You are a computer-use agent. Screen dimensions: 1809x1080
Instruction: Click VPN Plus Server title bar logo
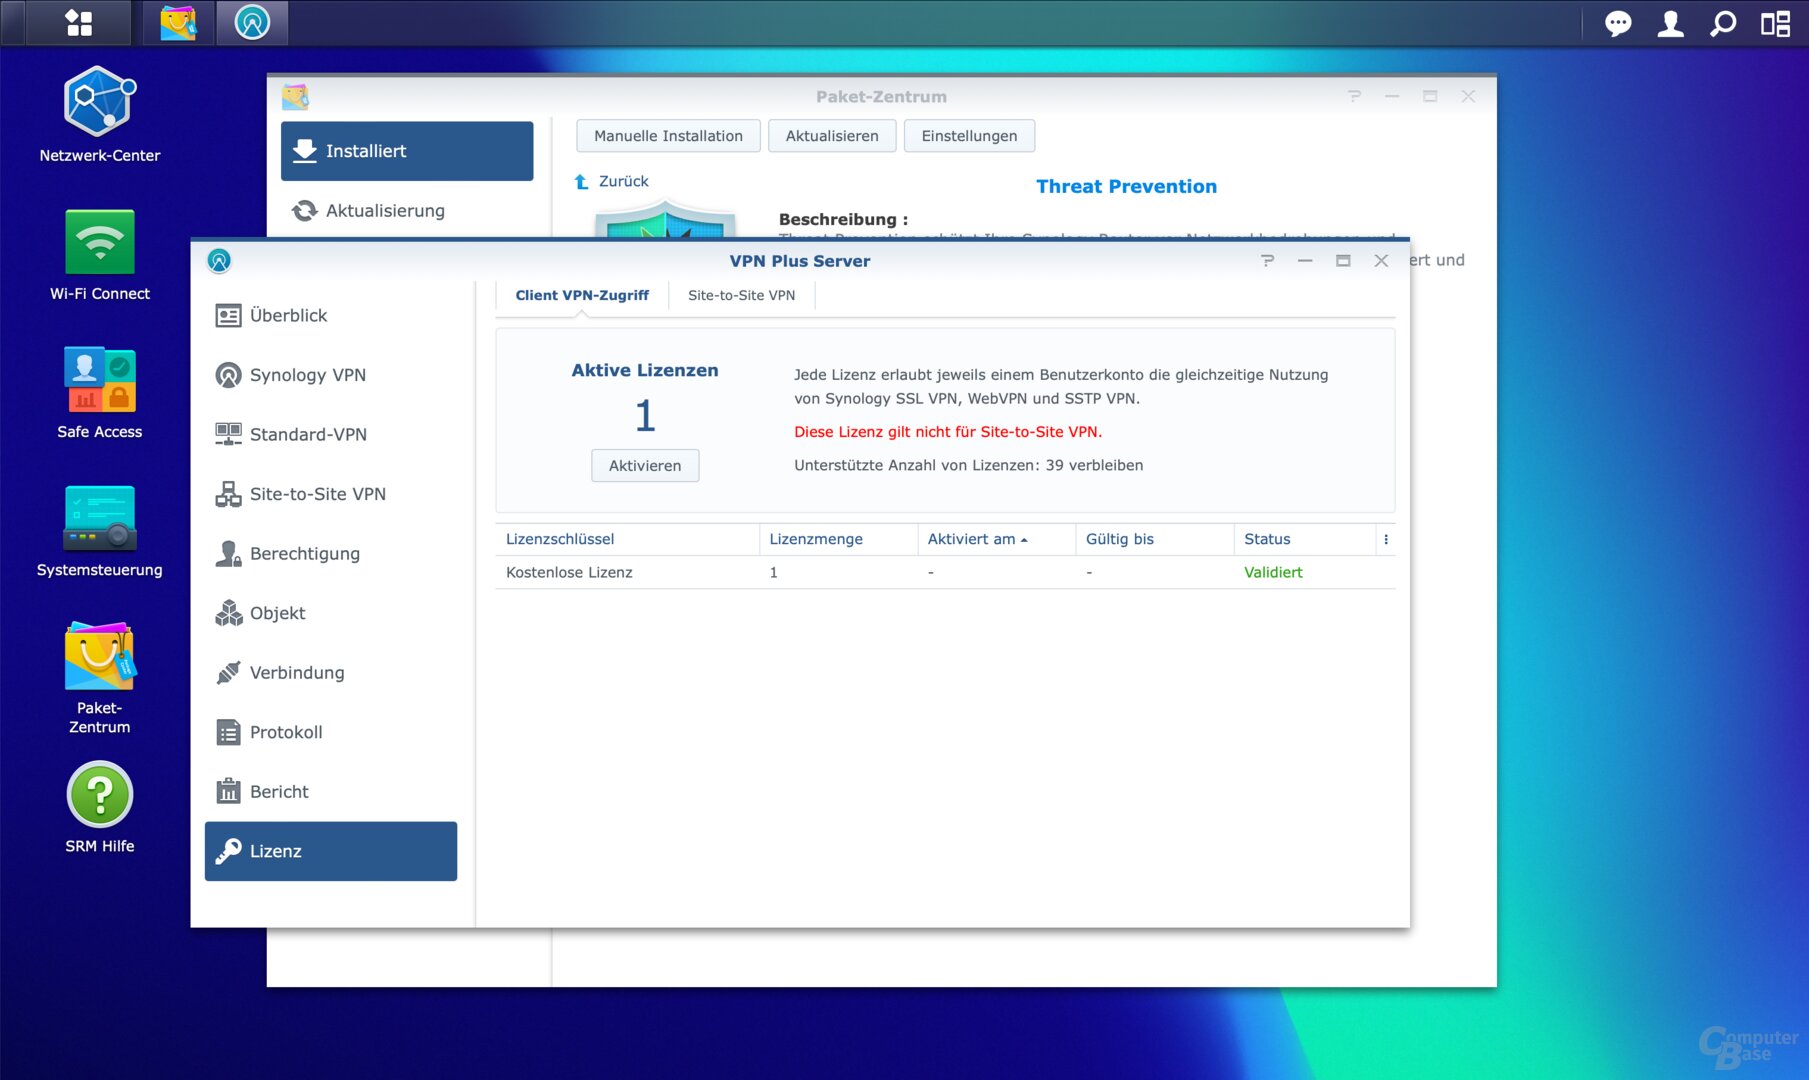point(219,260)
